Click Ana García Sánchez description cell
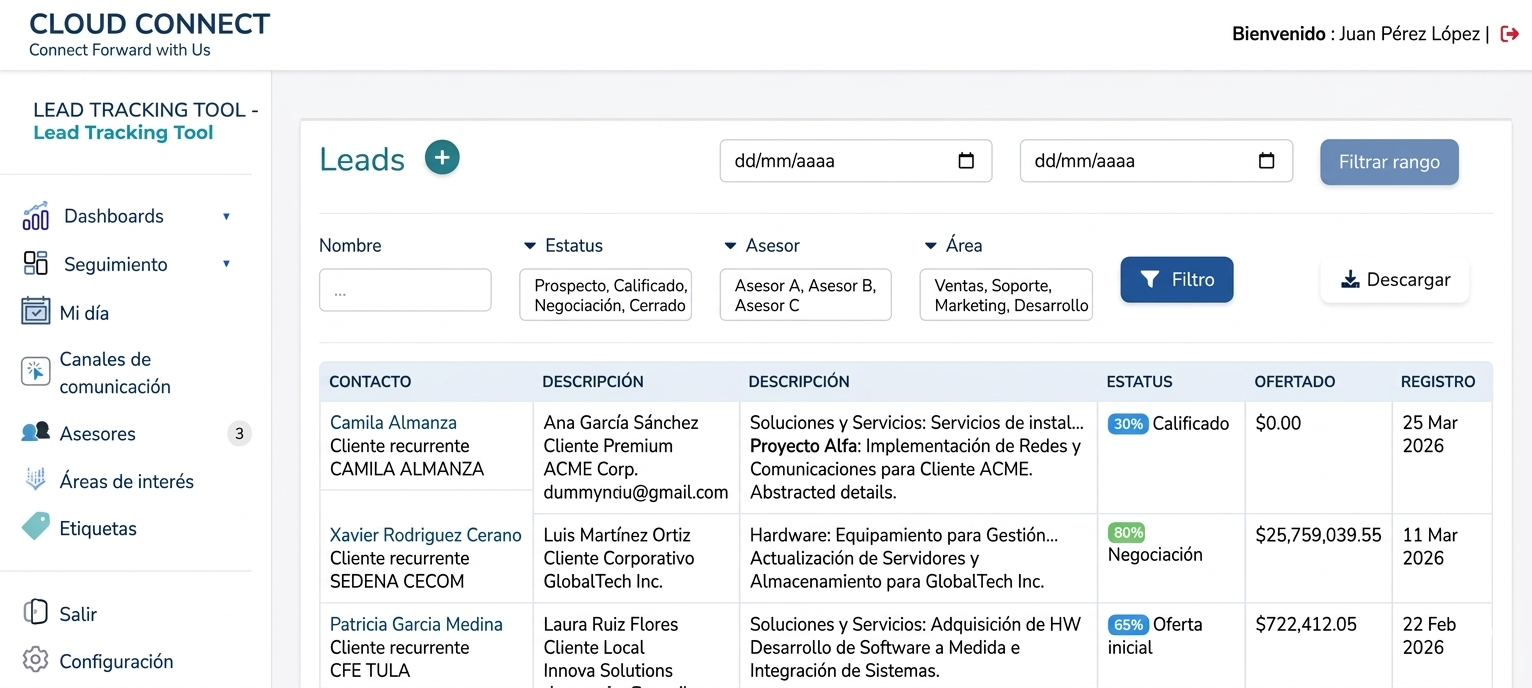 636,457
